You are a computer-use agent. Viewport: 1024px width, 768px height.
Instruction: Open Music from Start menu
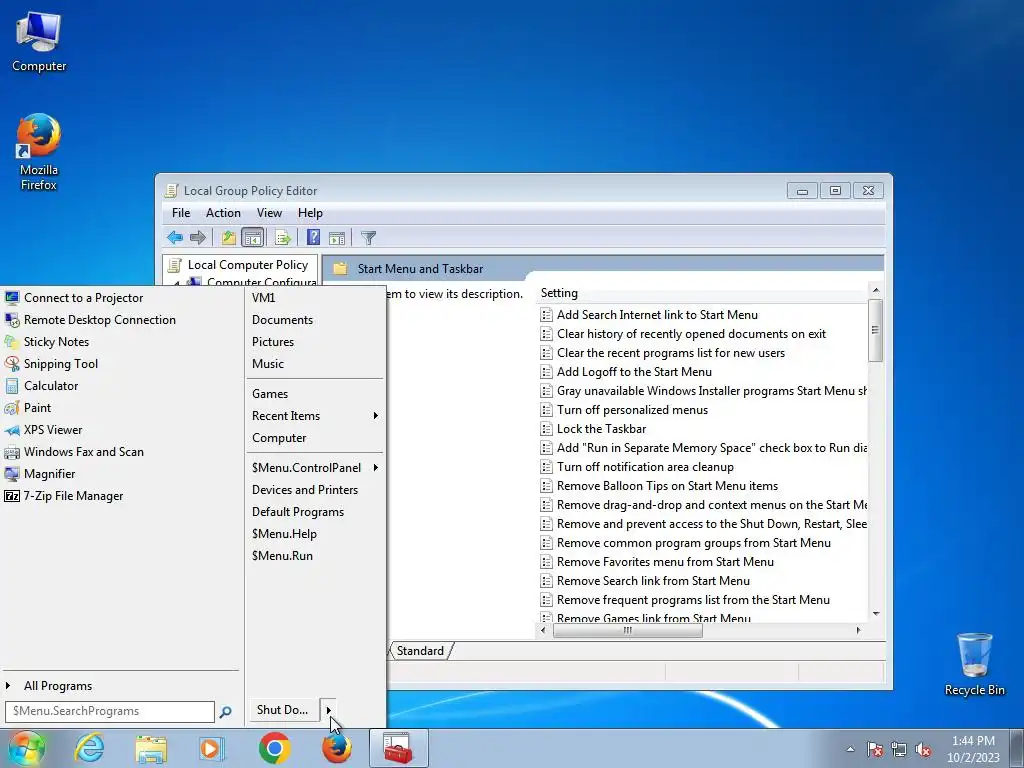(268, 364)
